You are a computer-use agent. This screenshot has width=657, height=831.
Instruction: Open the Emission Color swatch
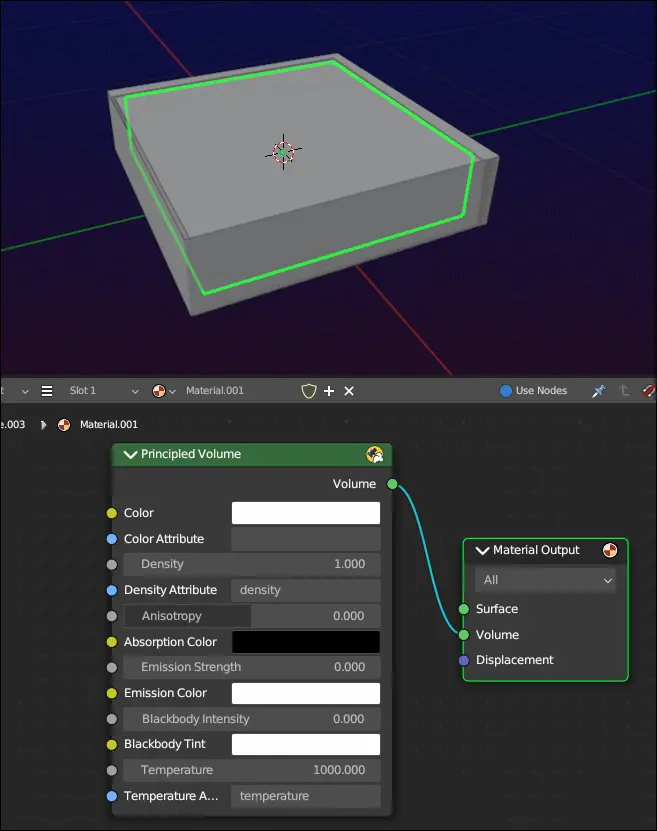click(x=306, y=693)
